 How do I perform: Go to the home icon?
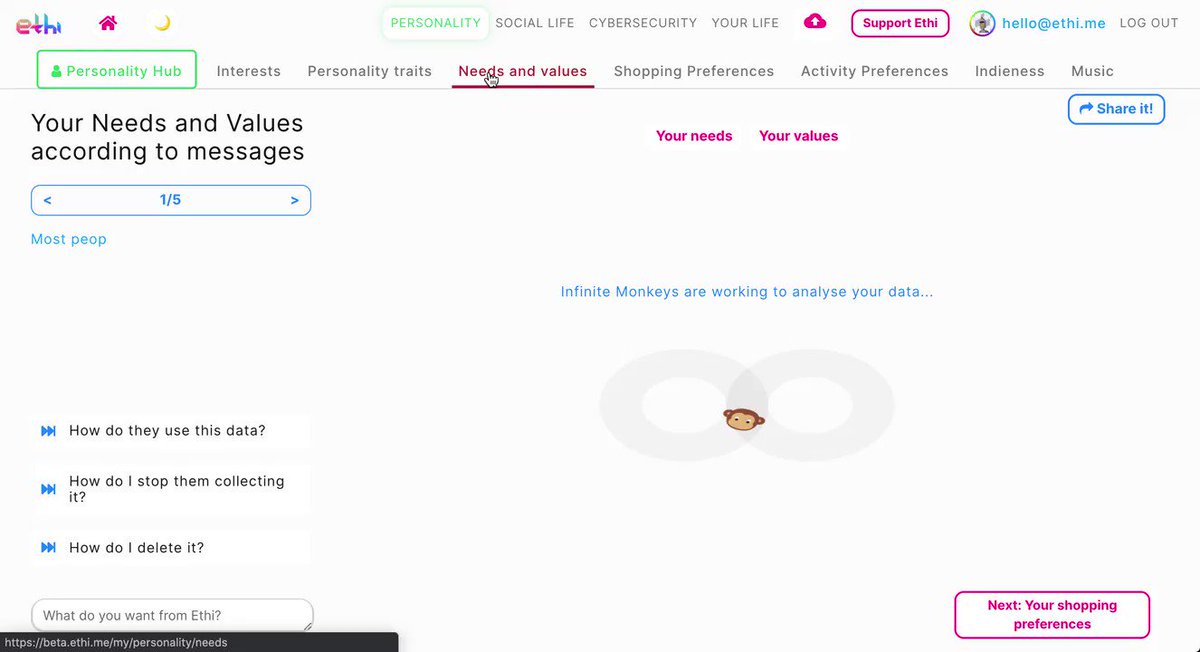pos(108,23)
